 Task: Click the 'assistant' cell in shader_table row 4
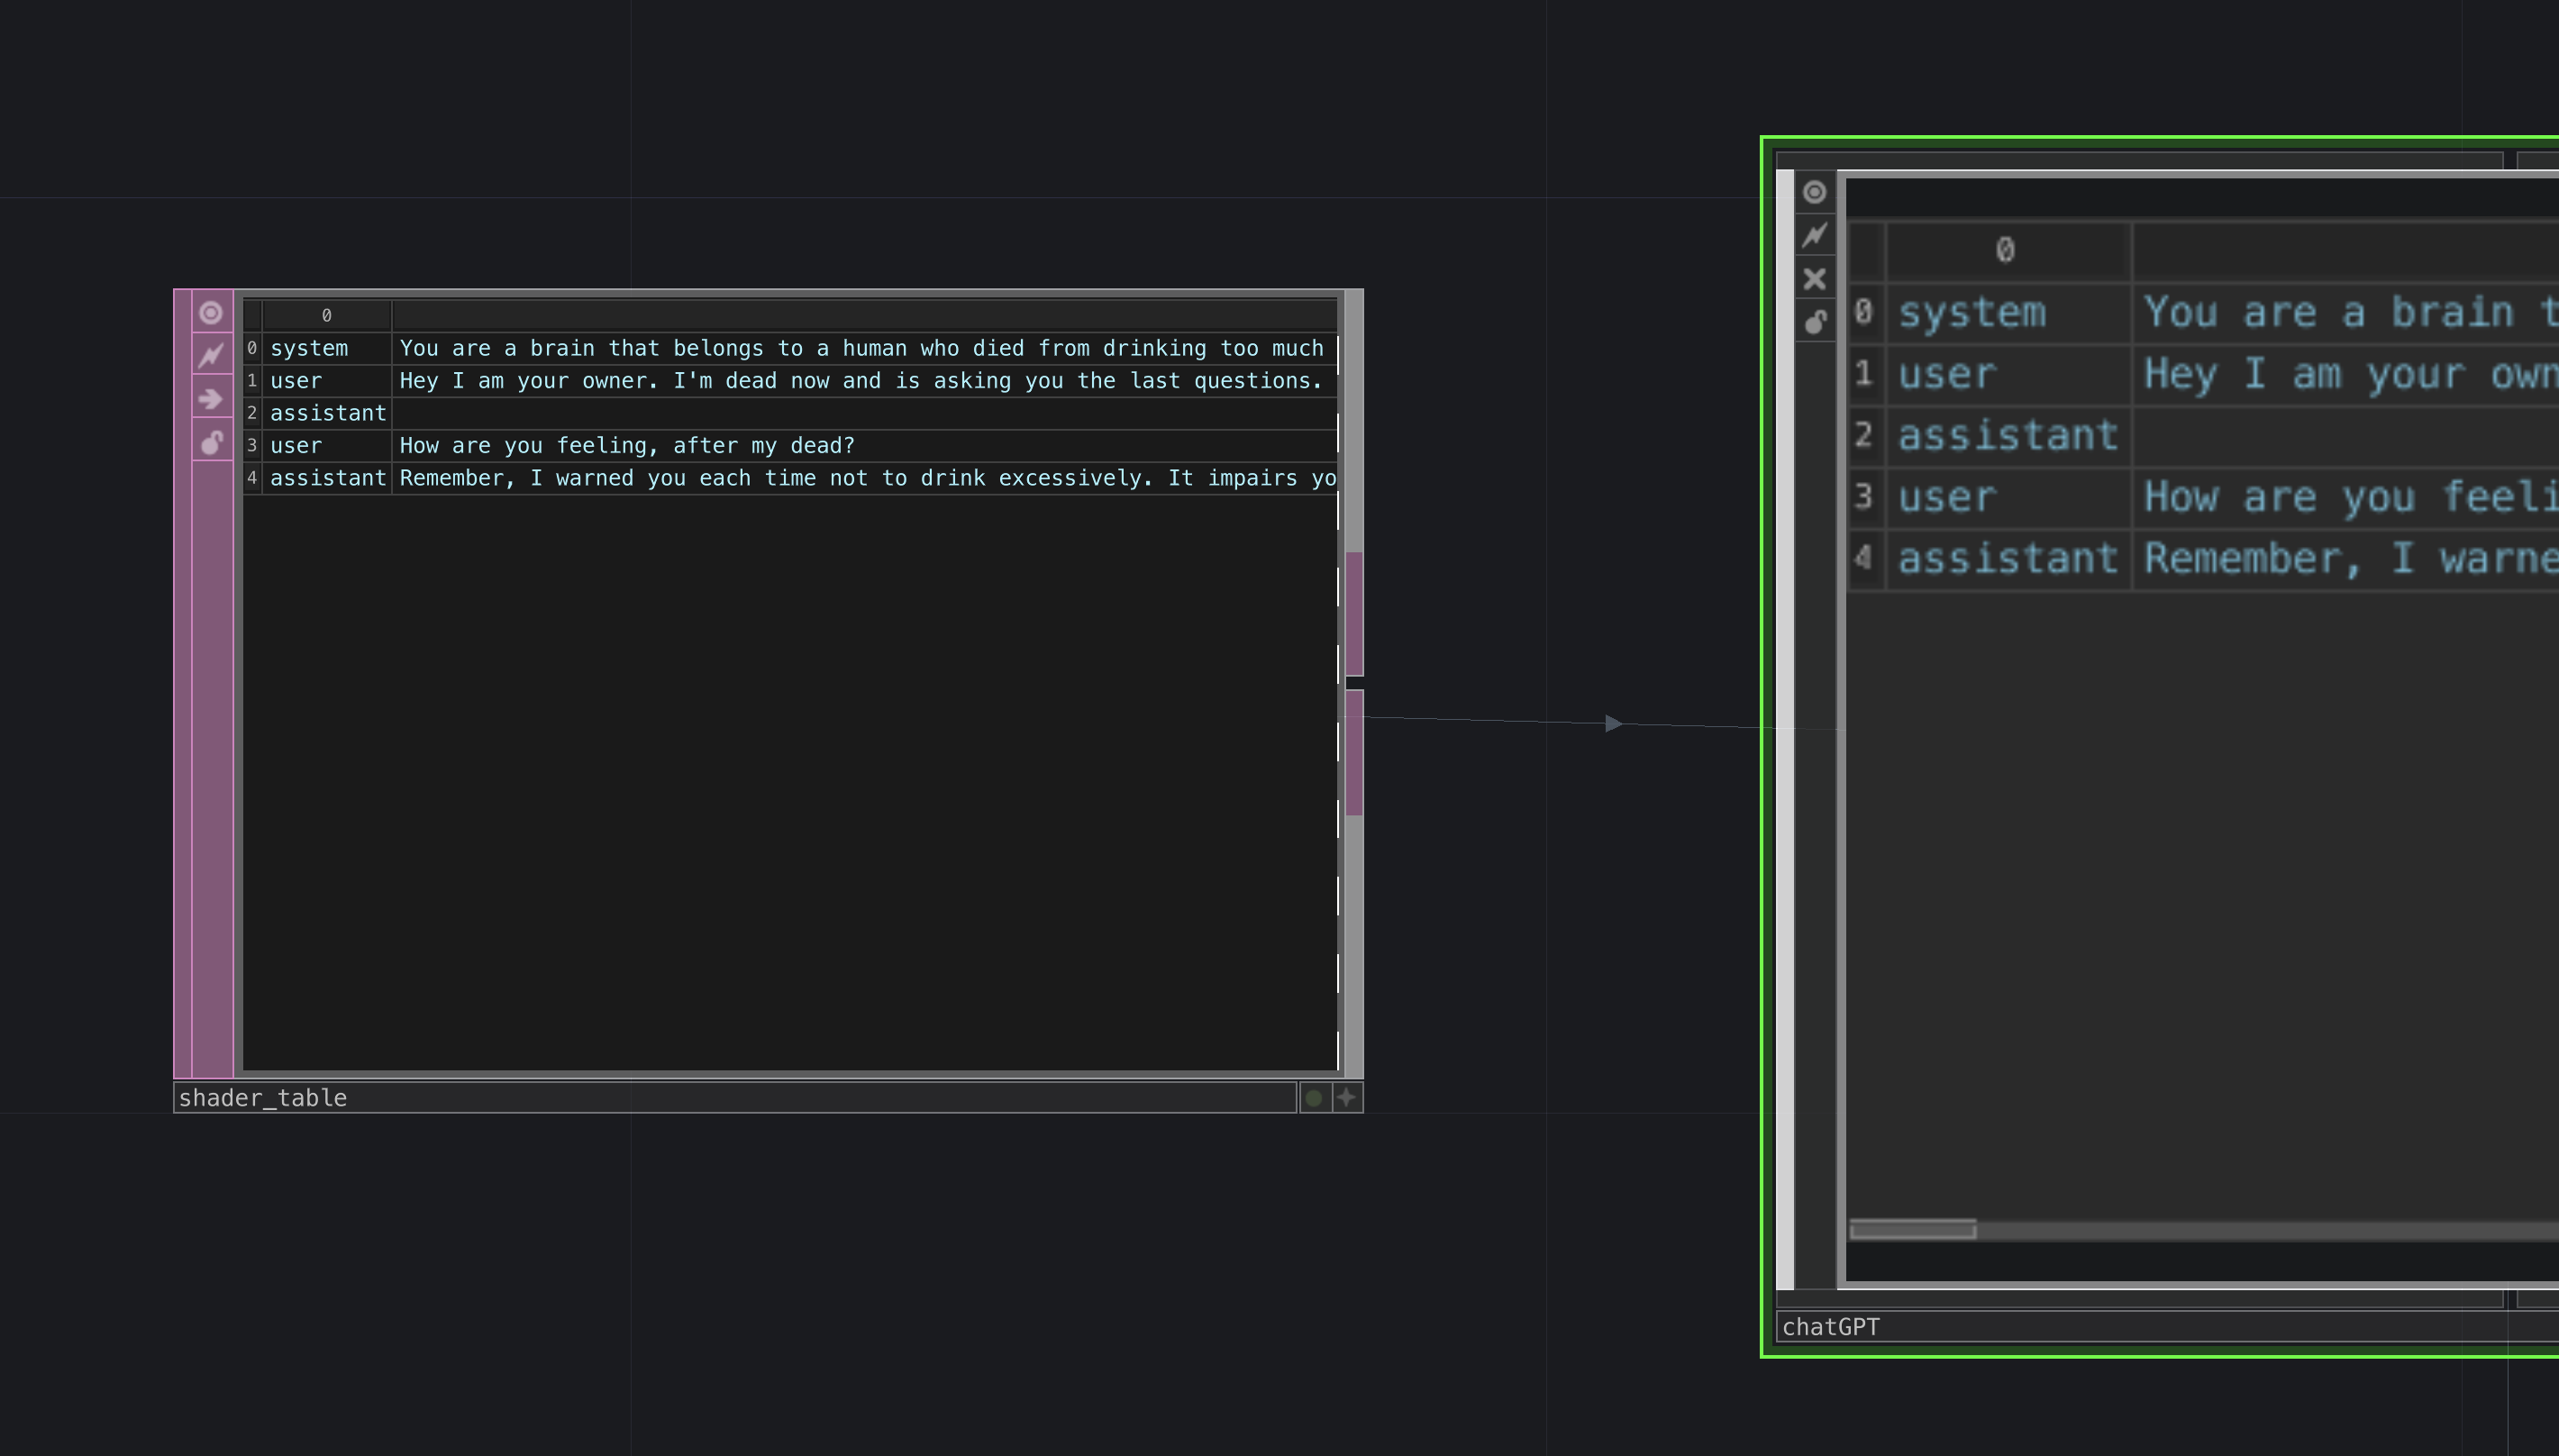click(327, 478)
